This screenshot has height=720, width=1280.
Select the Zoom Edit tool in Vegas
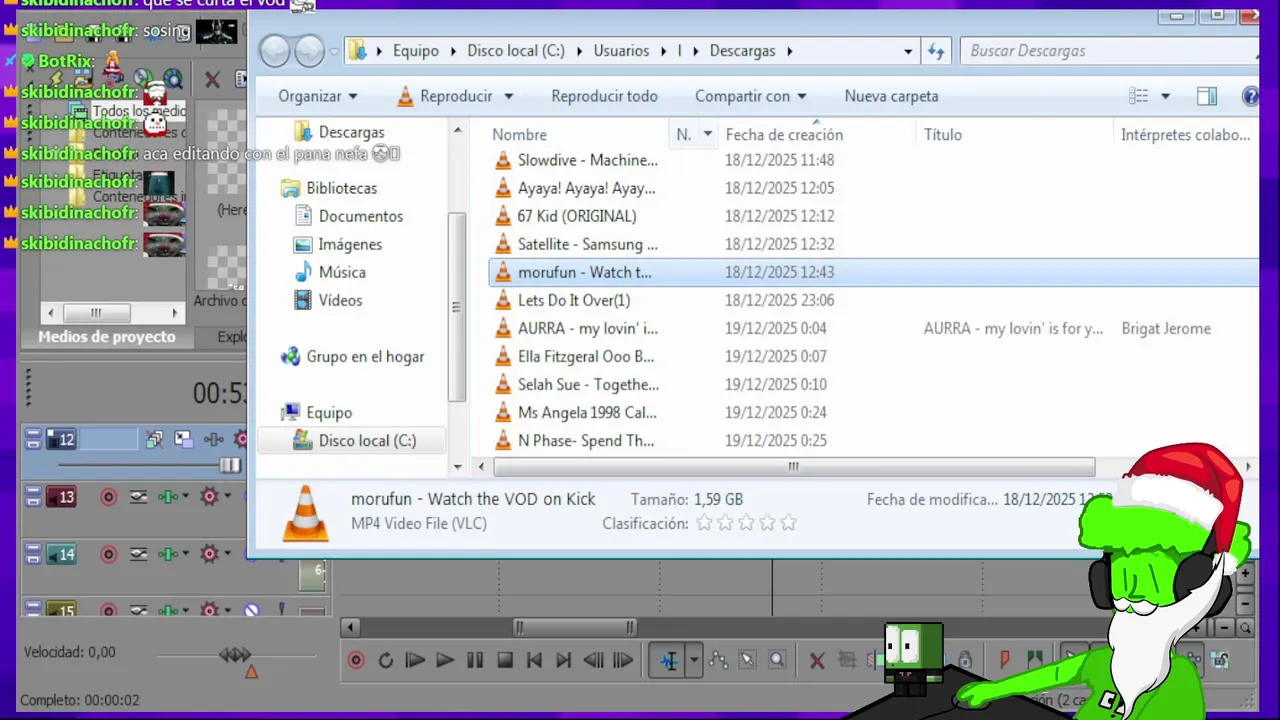pyautogui.click(x=777, y=660)
